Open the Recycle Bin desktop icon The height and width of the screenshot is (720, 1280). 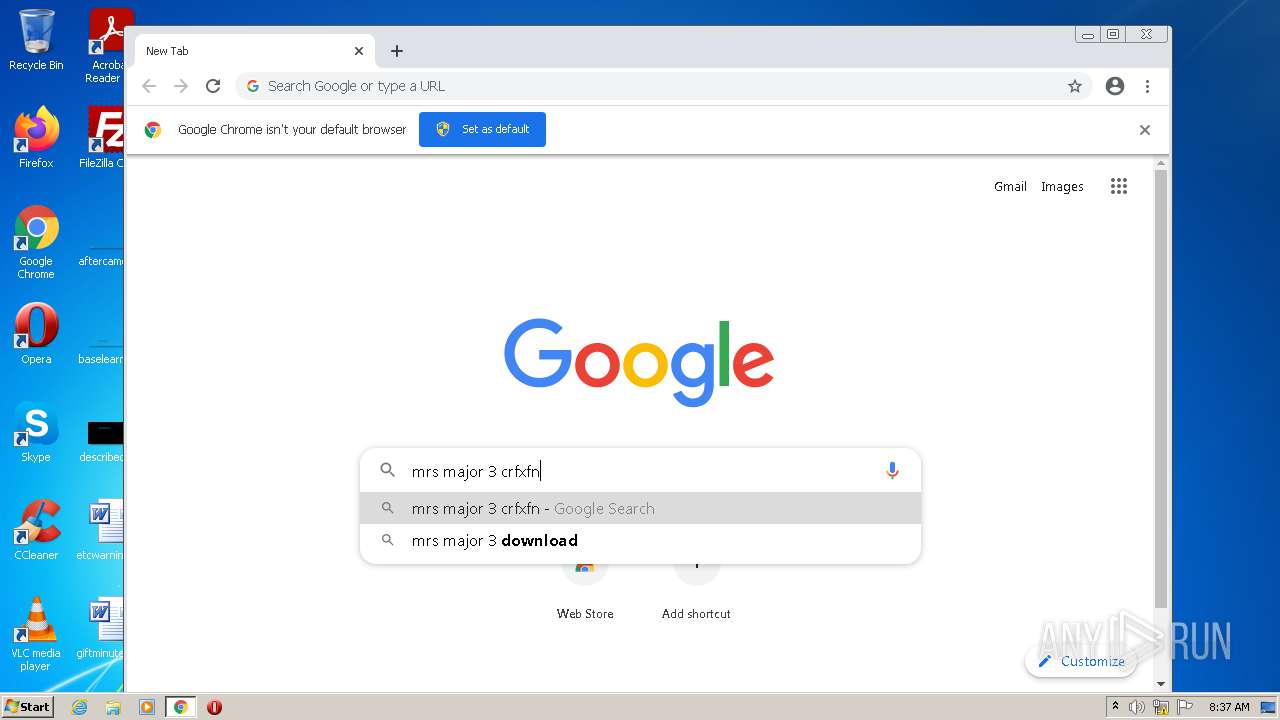point(36,40)
